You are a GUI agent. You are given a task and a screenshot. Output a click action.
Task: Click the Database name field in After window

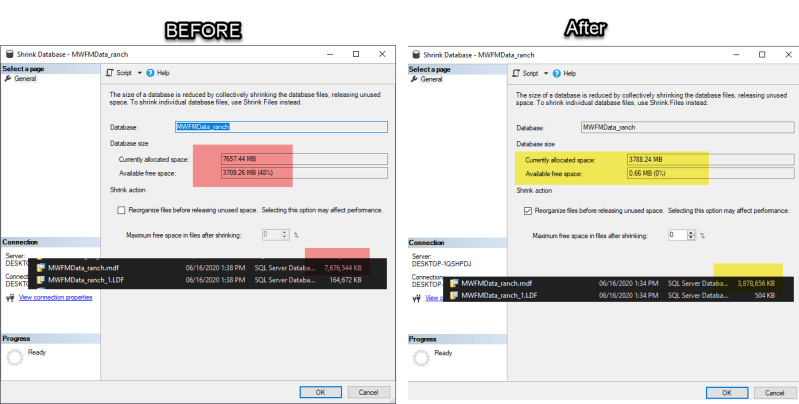coord(688,127)
